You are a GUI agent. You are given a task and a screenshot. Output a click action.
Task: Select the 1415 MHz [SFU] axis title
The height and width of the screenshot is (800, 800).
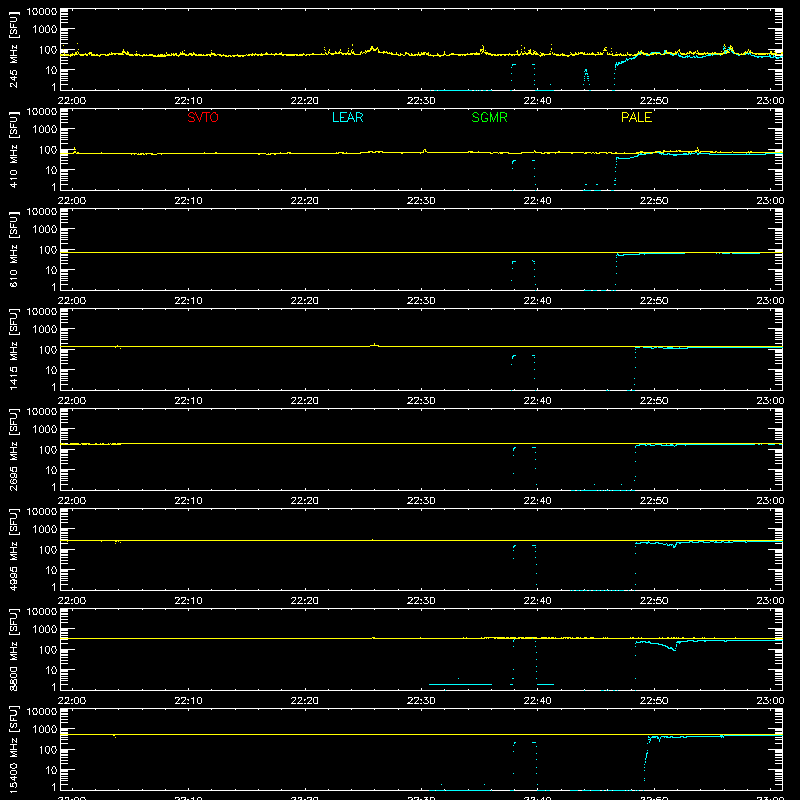click(13, 349)
